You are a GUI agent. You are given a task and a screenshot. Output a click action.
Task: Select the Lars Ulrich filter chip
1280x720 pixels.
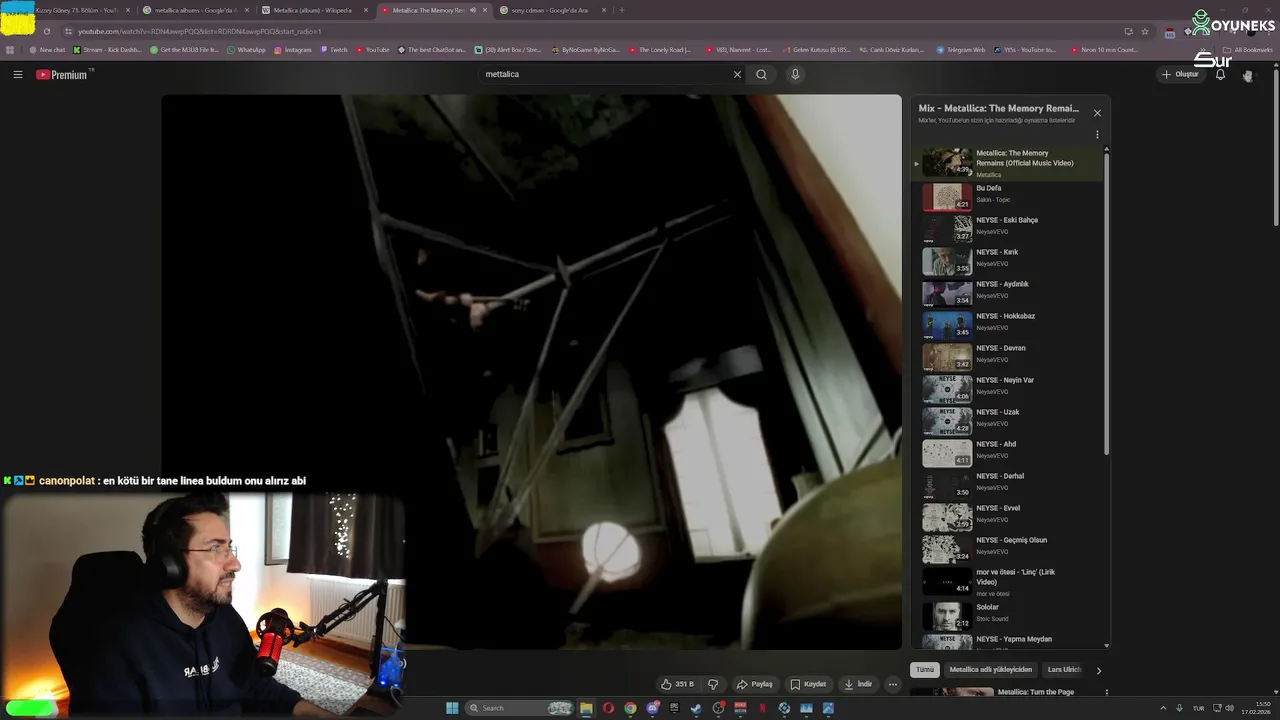tap(1064, 670)
